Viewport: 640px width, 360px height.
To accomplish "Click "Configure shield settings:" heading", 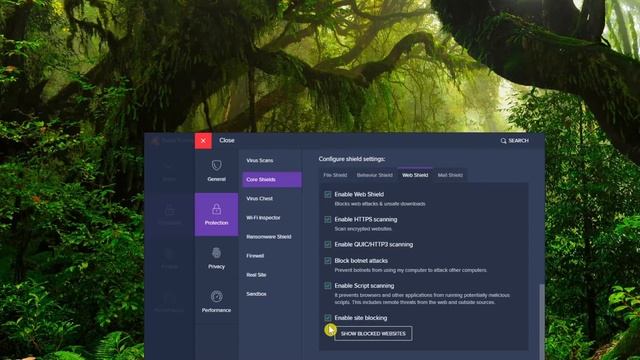I will pos(352,159).
